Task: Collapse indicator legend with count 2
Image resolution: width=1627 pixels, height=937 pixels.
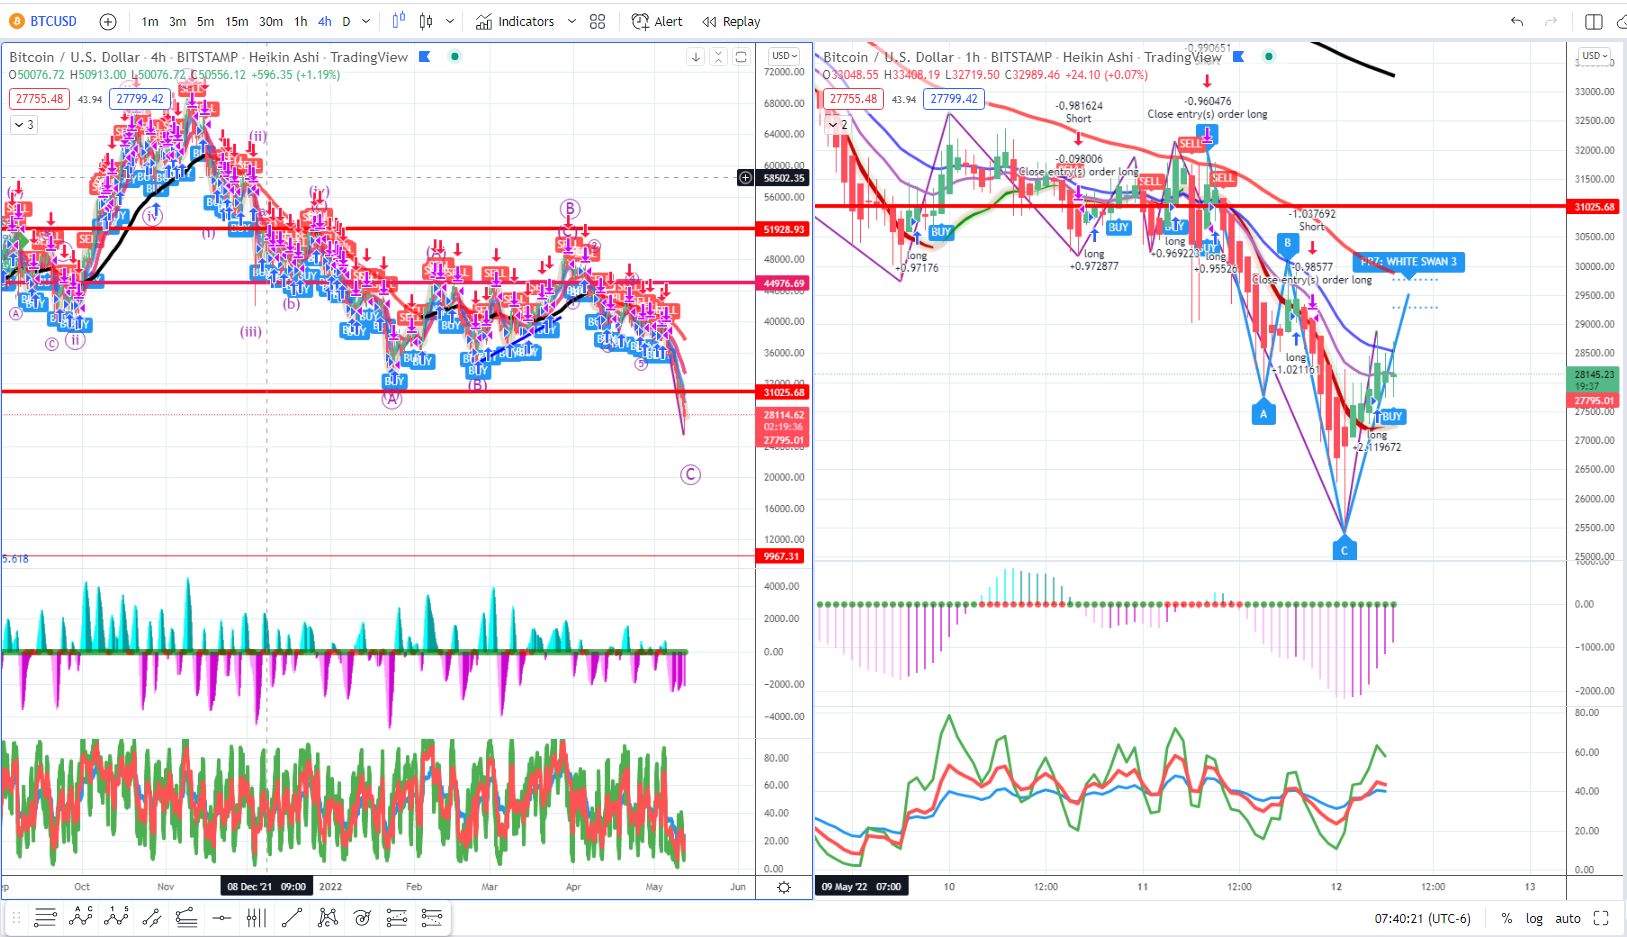Action: [838, 125]
